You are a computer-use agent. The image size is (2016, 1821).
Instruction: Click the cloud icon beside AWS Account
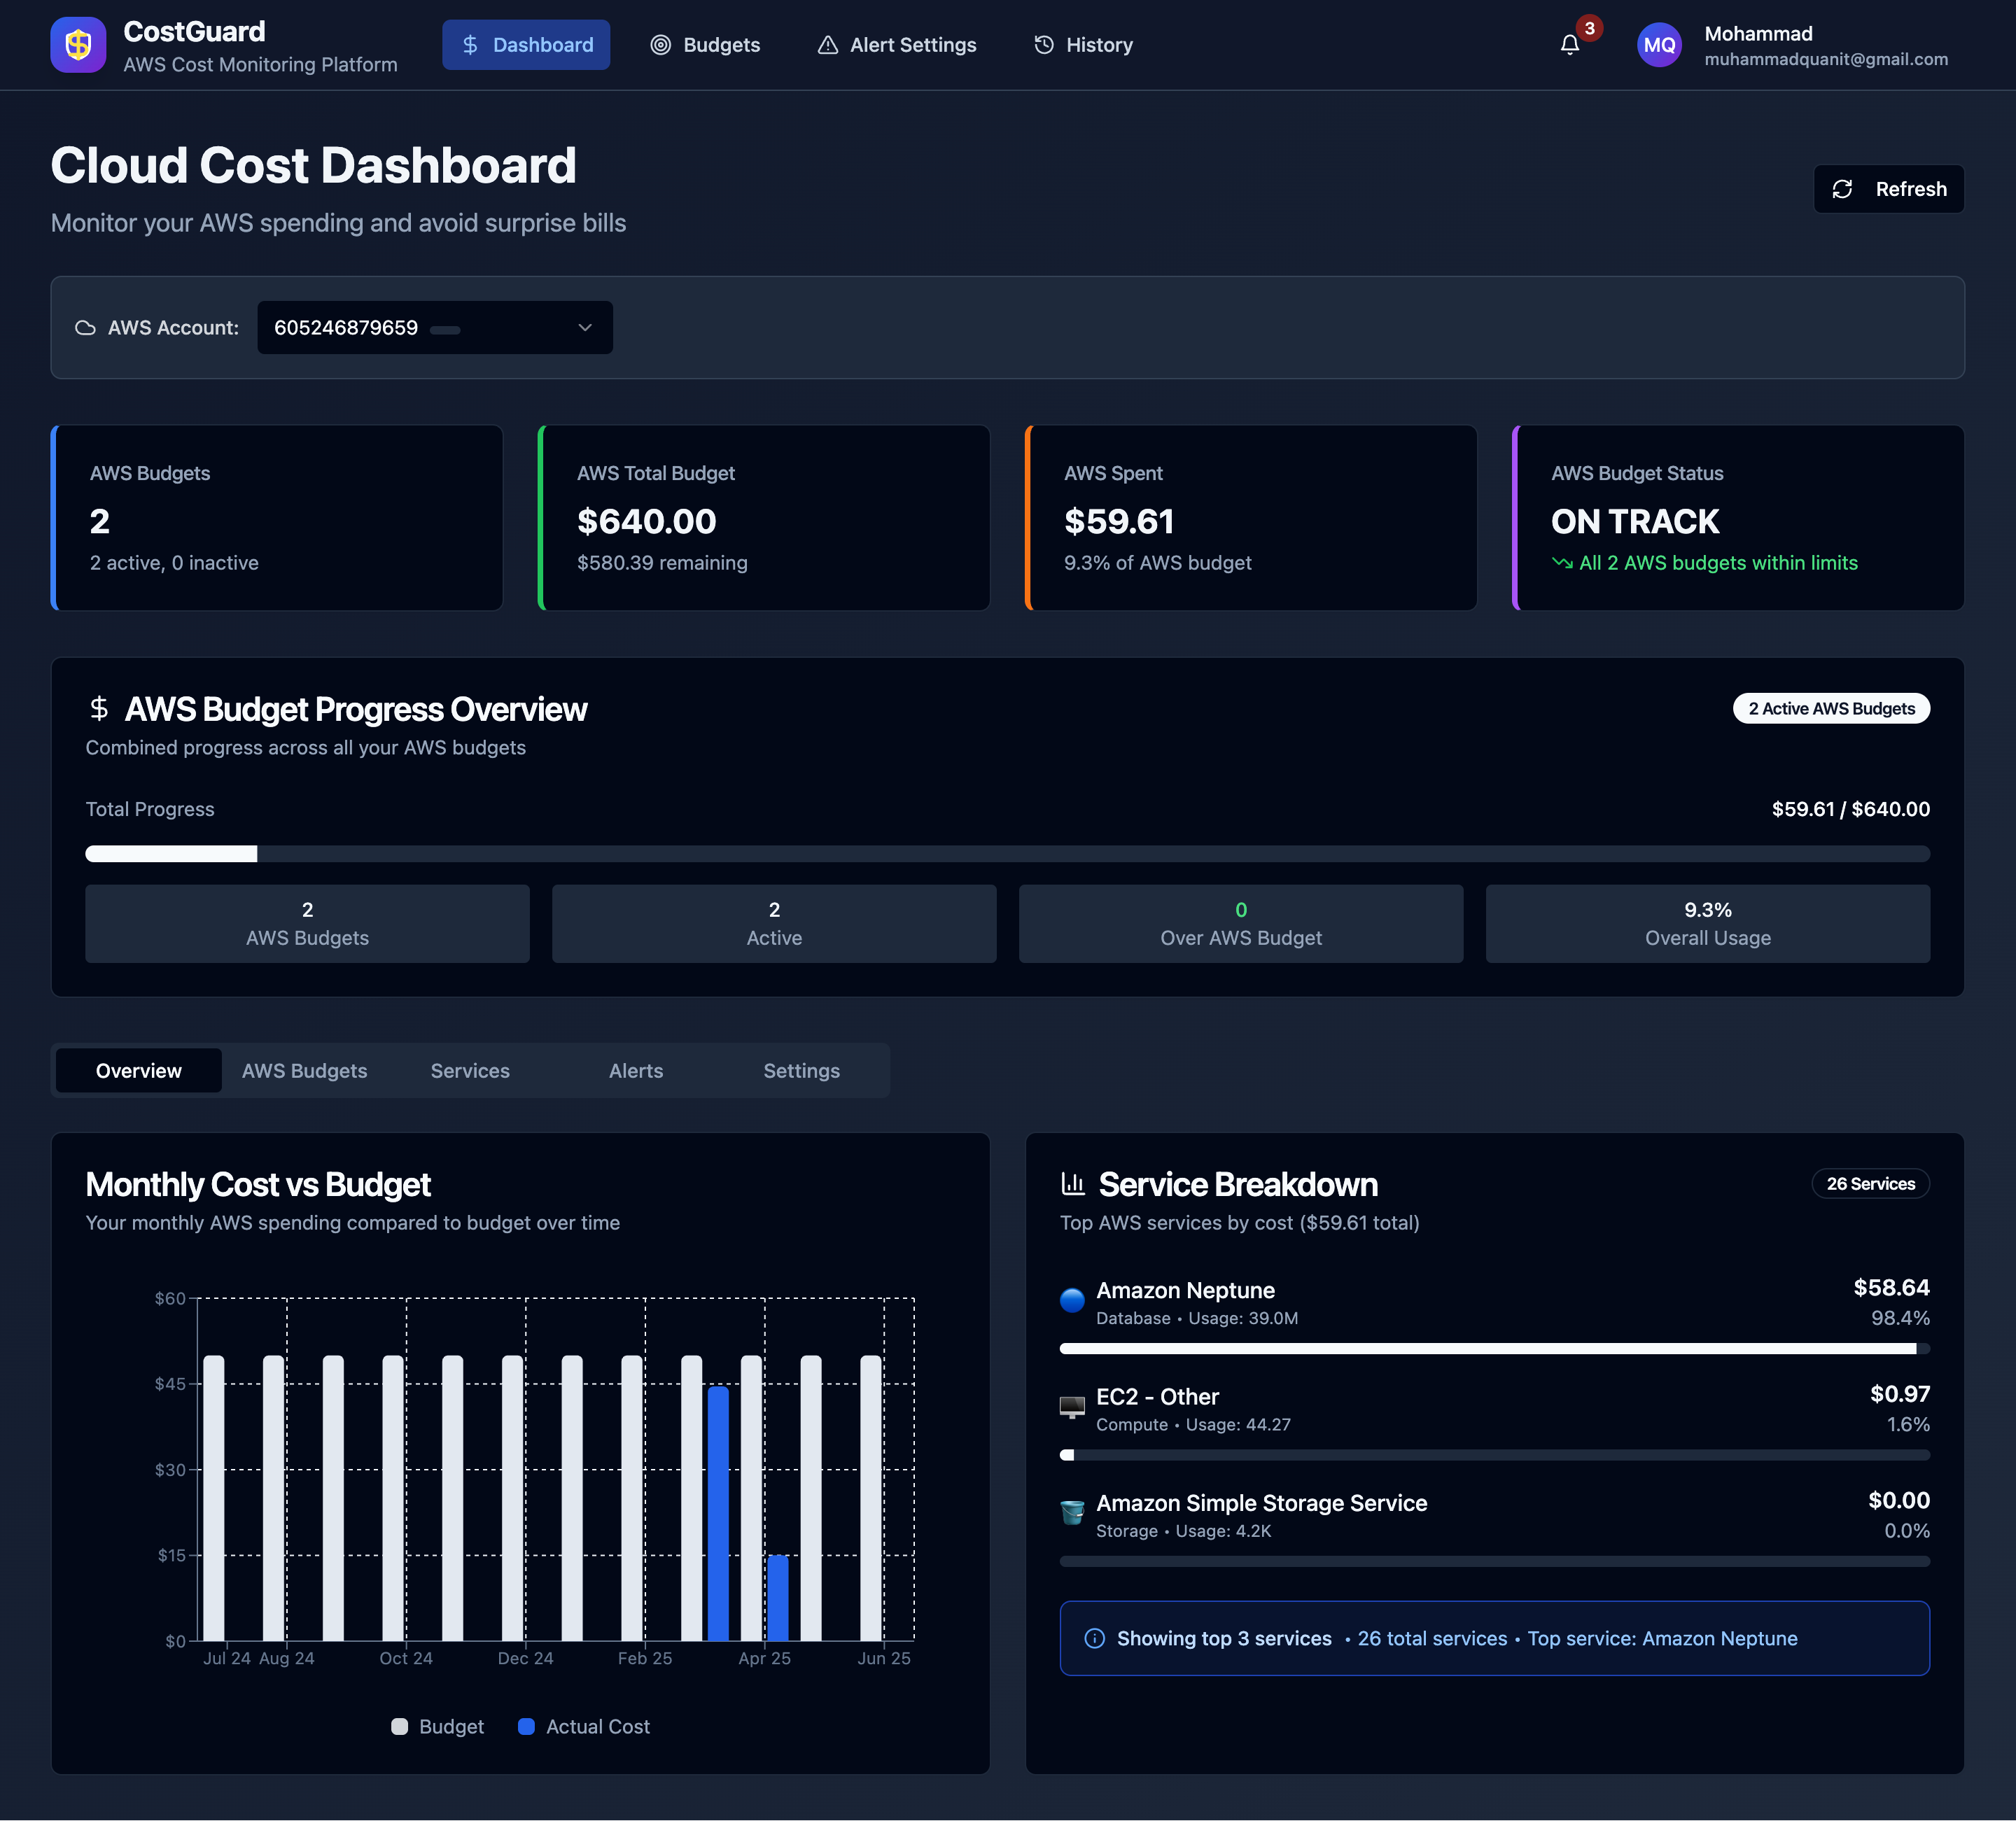point(86,328)
